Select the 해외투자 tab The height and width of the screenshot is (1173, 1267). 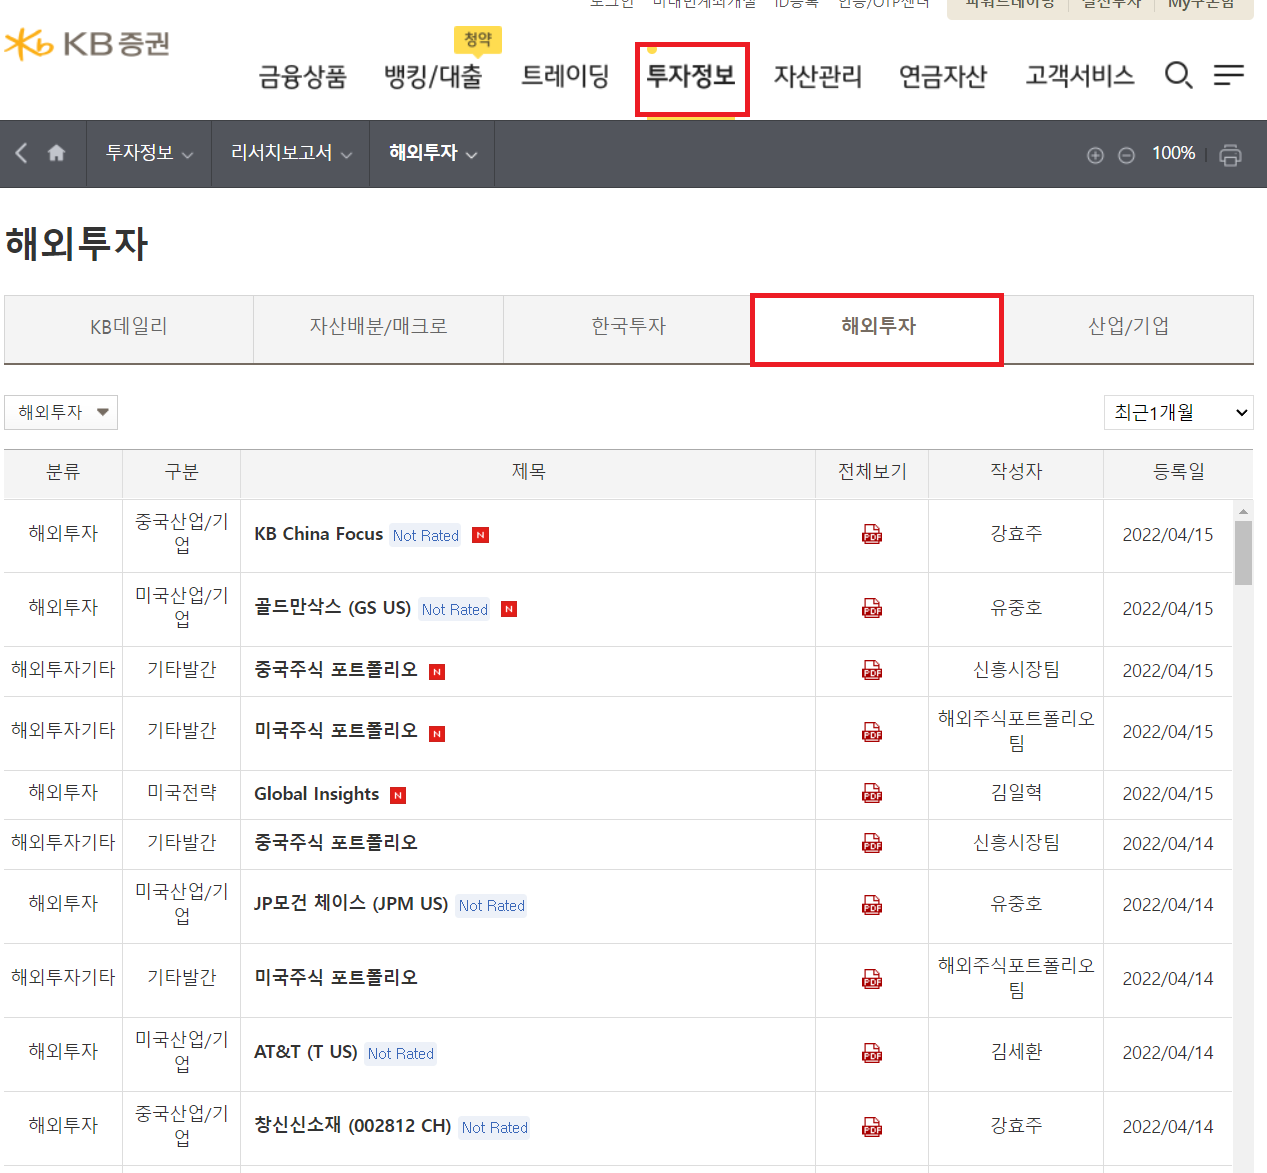(878, 328)
